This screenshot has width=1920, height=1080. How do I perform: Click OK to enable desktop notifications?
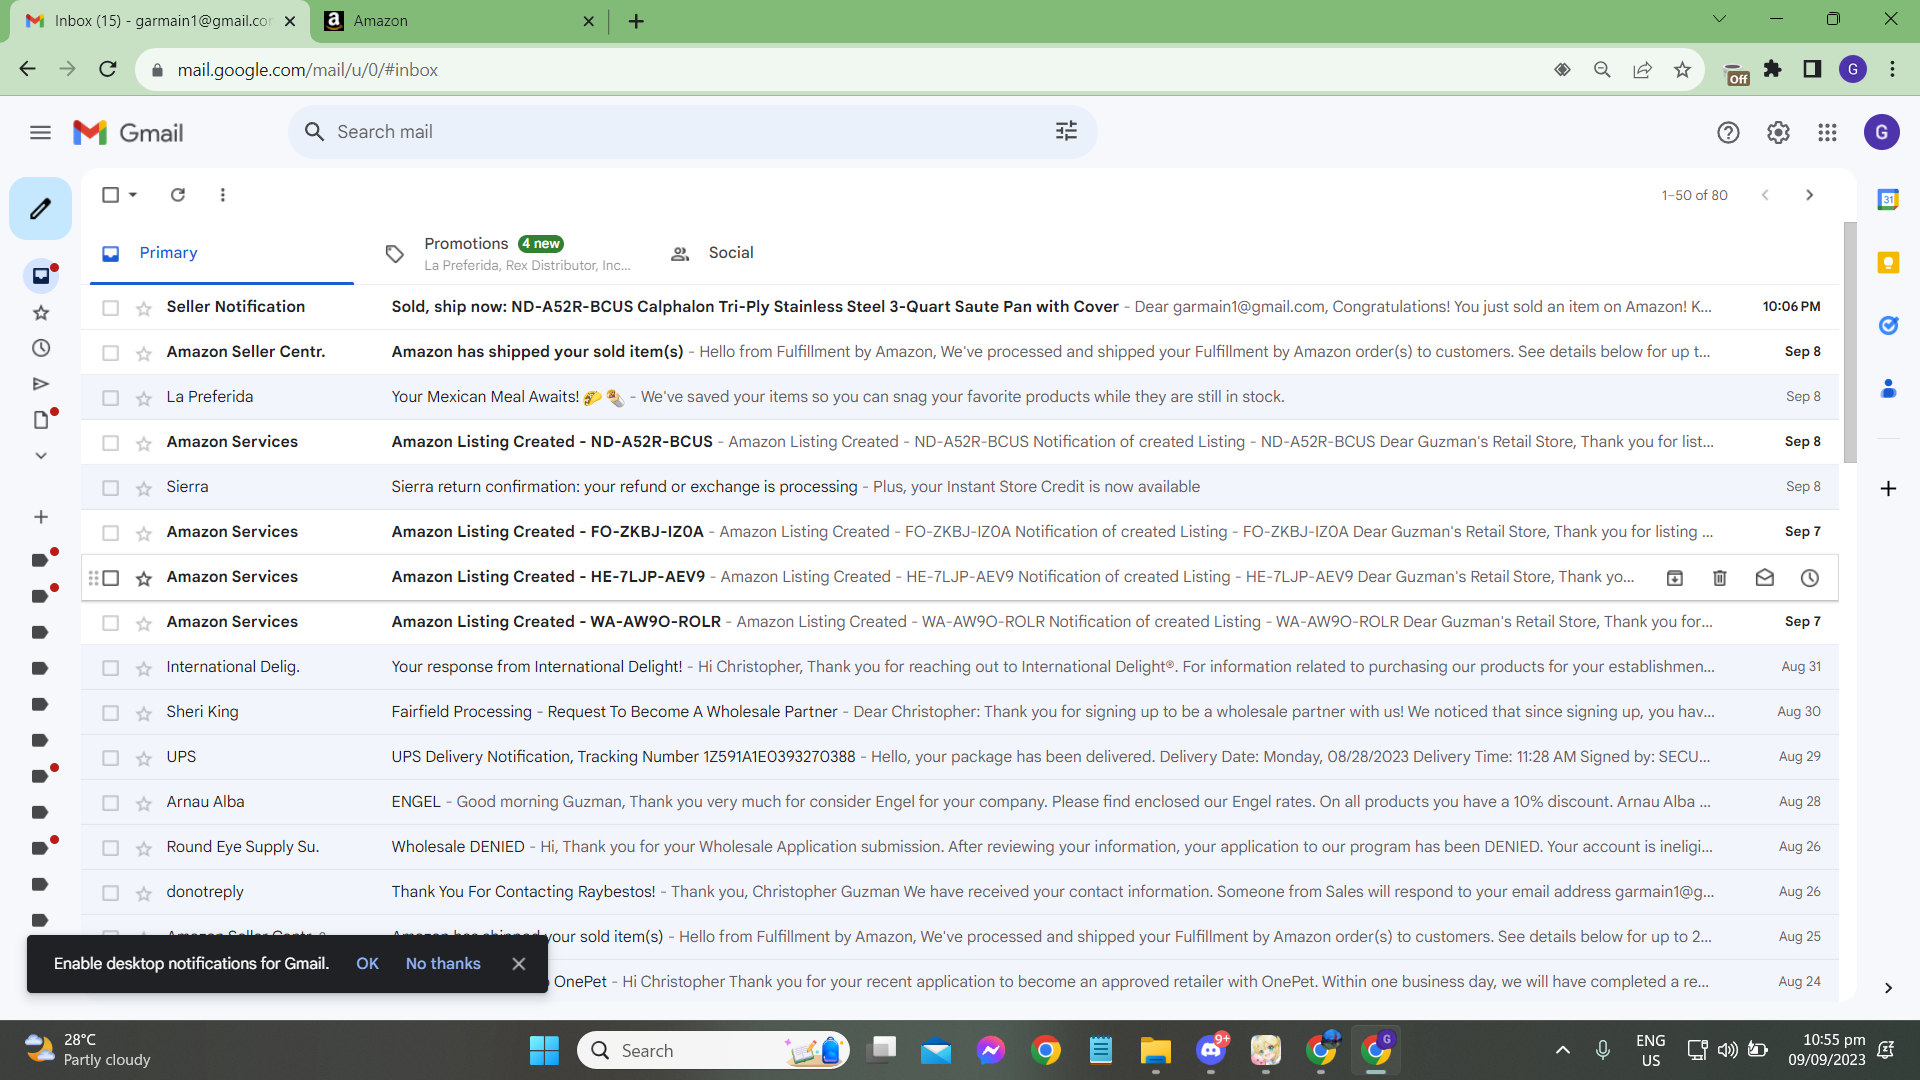(x=367, y=963)
